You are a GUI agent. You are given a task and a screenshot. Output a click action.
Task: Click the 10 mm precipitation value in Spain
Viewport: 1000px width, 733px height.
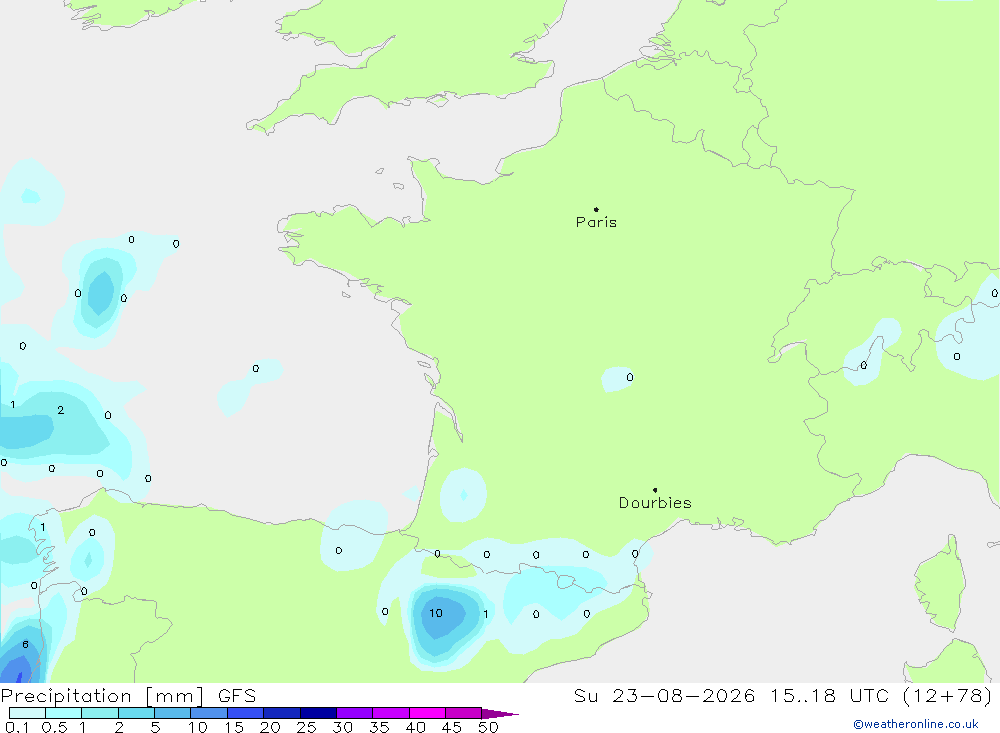pyautogui.click(x=436, y=613)
